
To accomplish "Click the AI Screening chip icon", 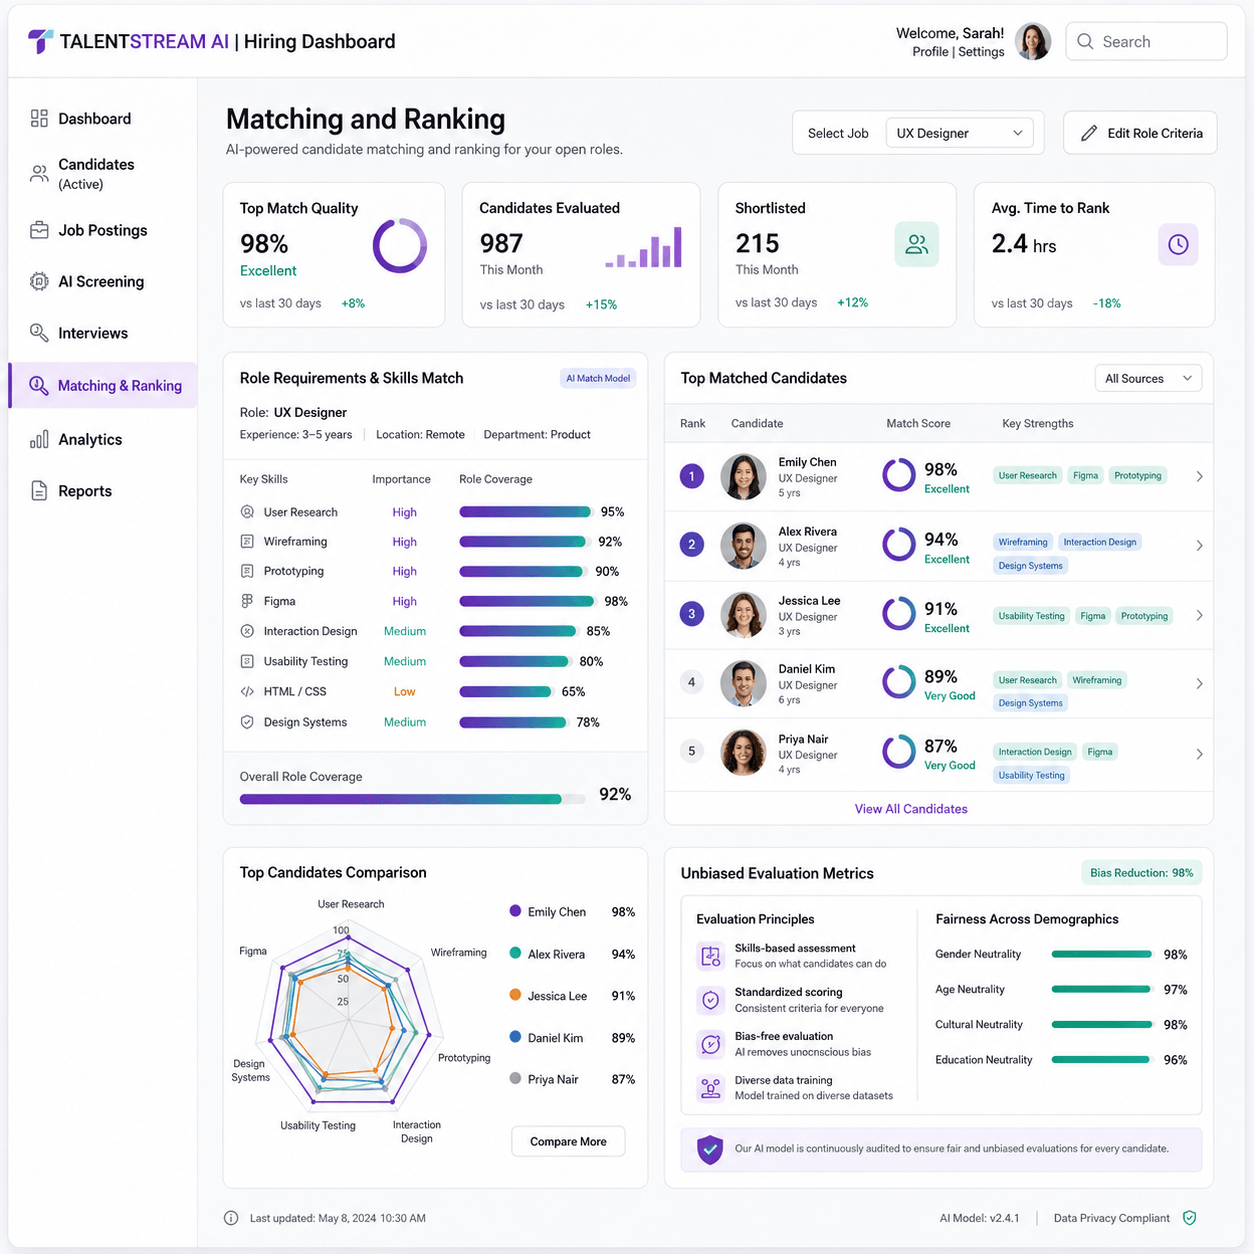I will (x=39, y=281).
